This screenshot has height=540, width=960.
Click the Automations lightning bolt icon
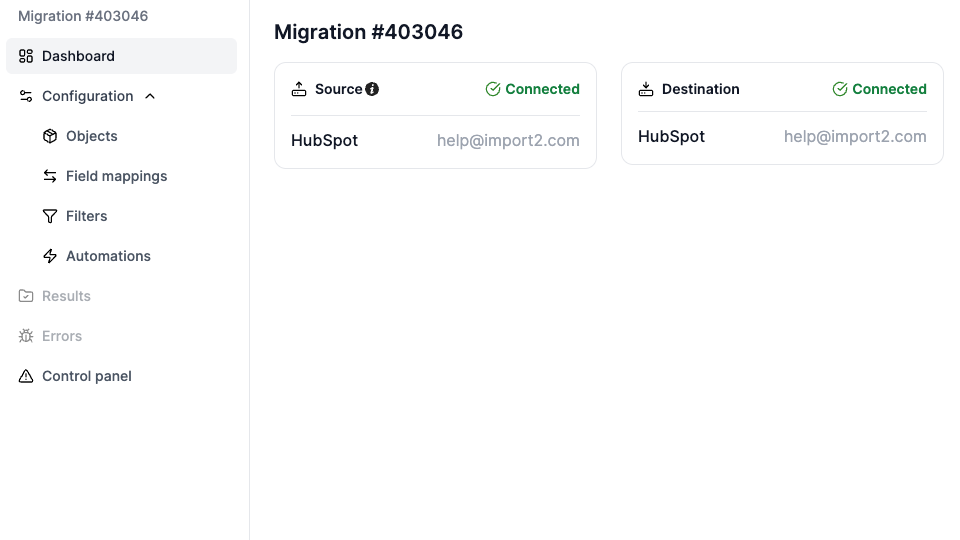(50, 256)
